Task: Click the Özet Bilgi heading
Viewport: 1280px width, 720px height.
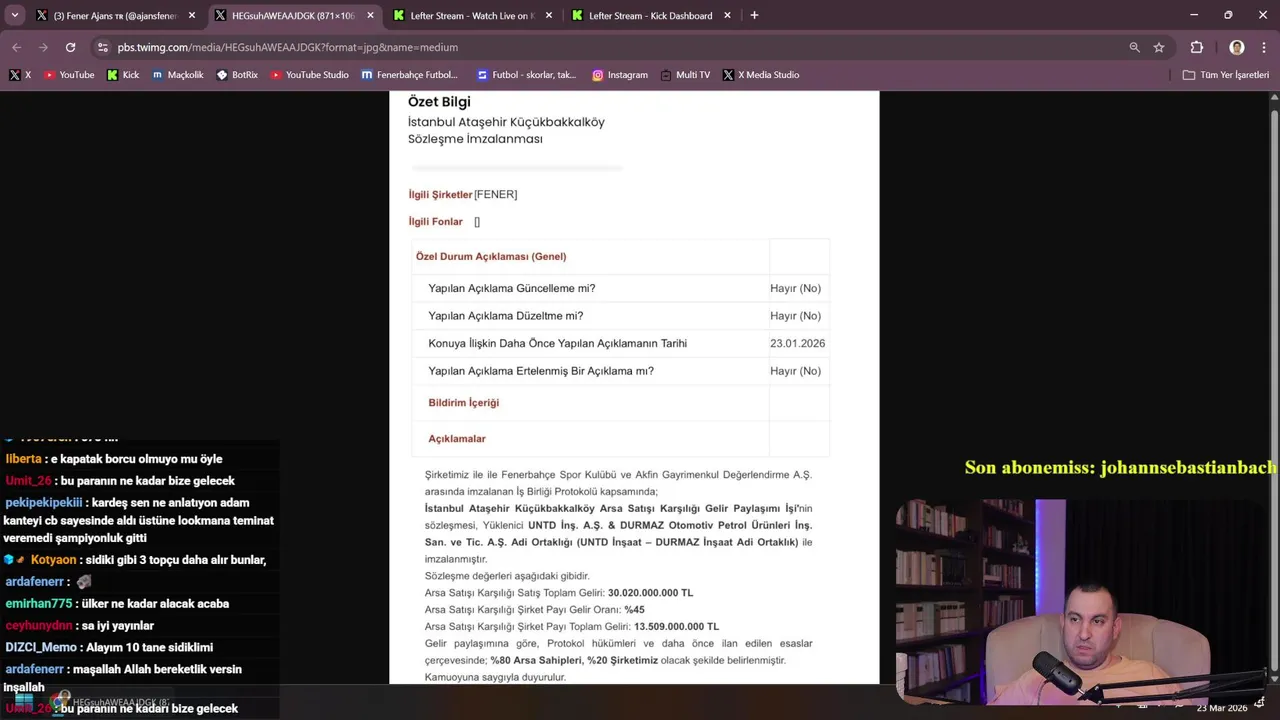Action: pyautogui.click(x=439, y=102)
